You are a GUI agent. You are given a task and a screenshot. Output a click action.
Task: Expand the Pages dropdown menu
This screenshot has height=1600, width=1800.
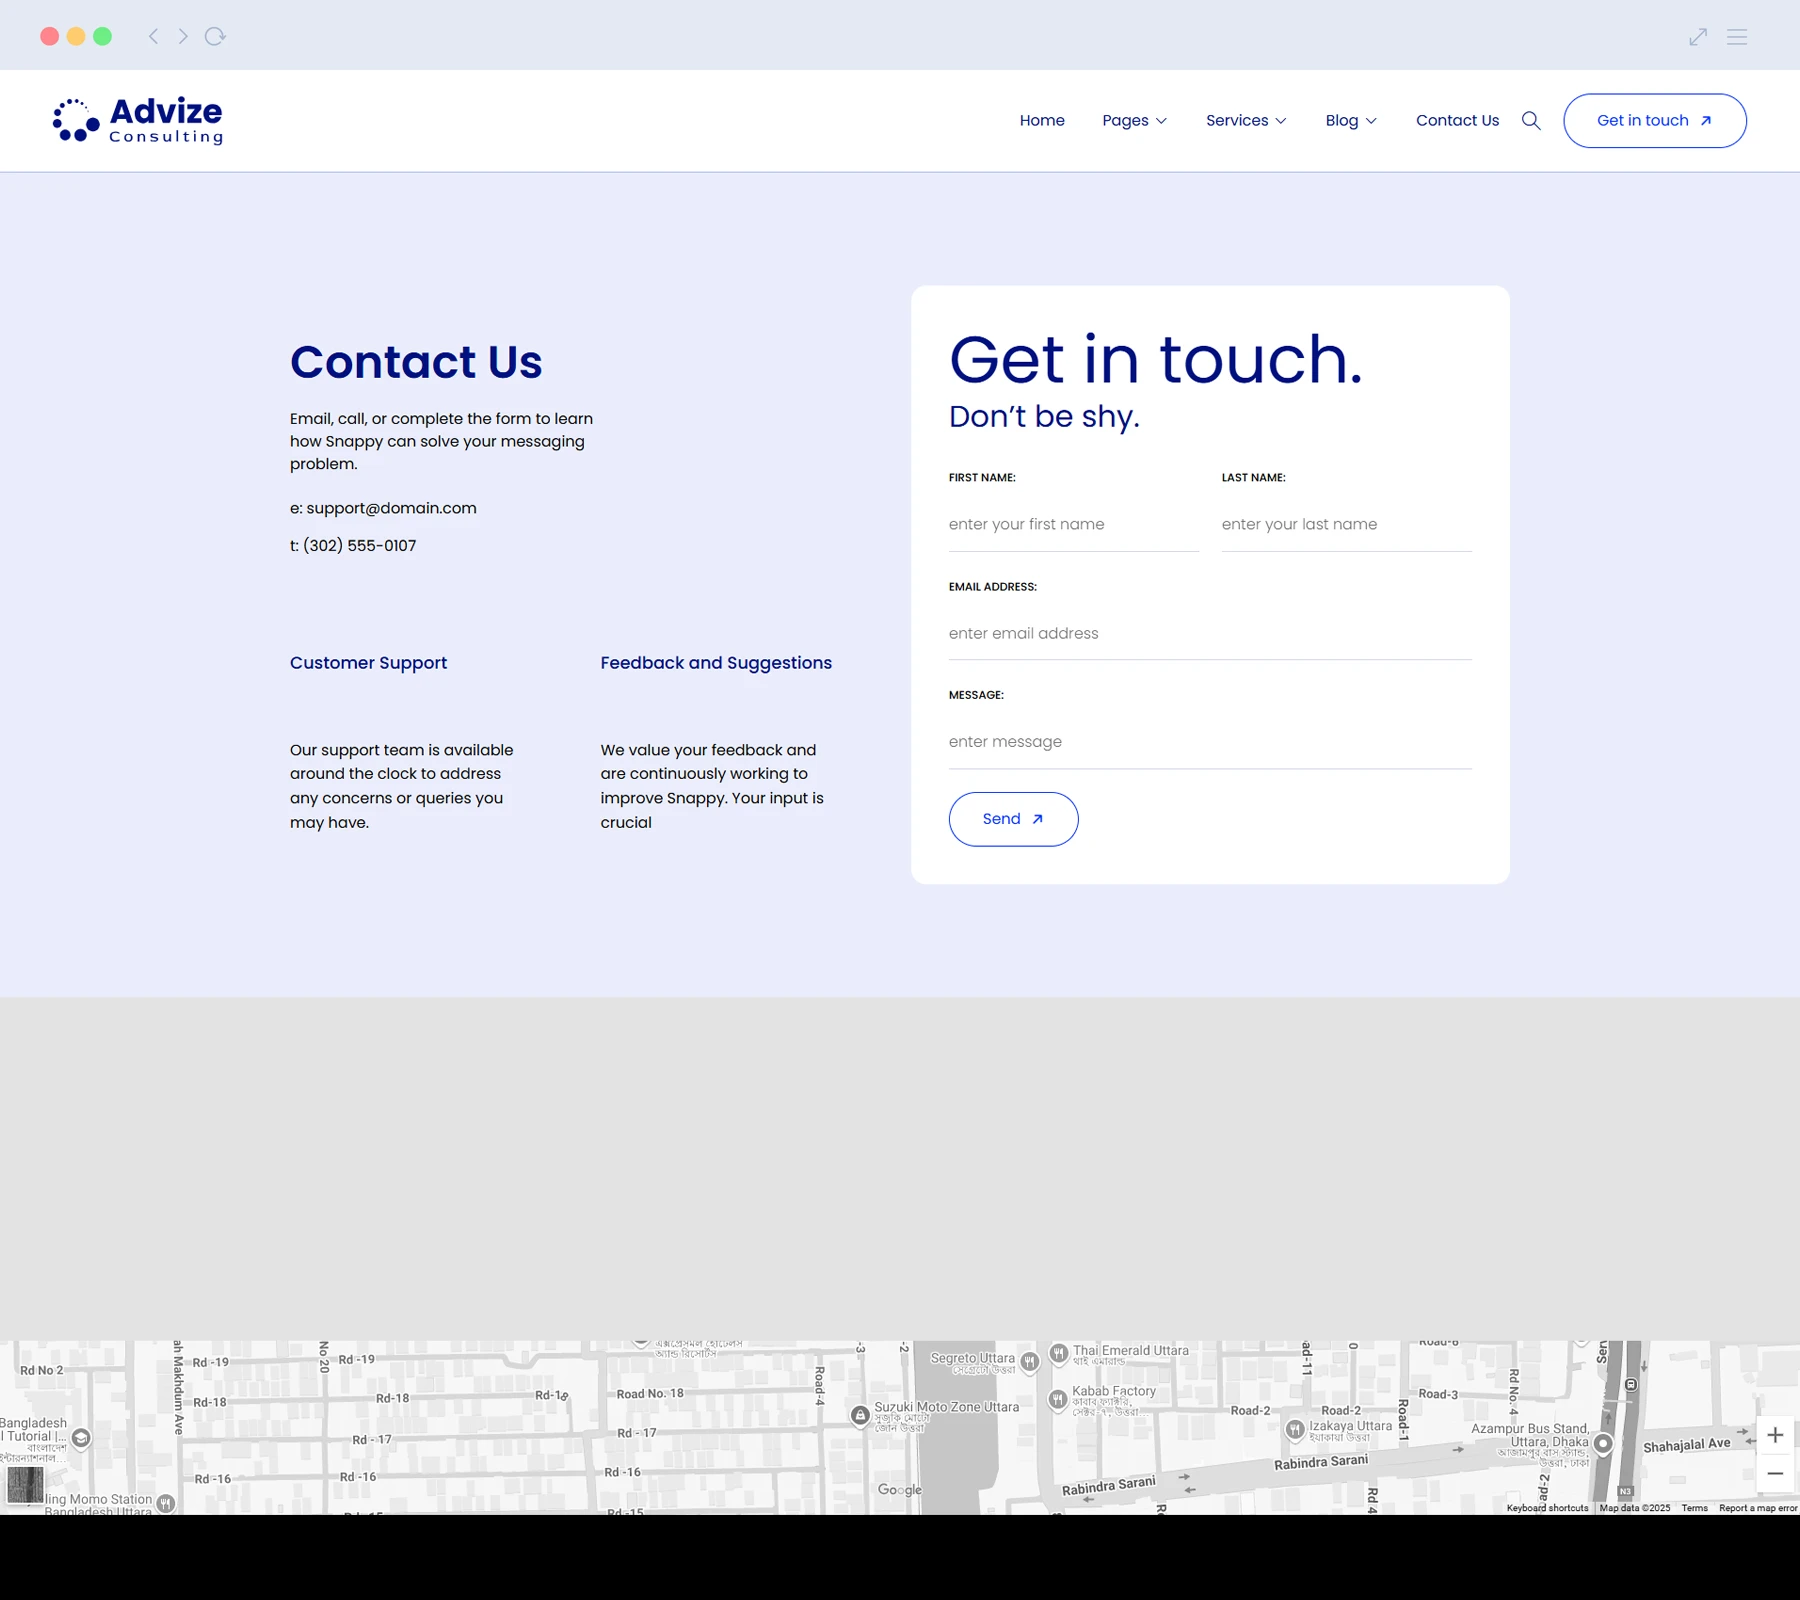pos(1134,121)
